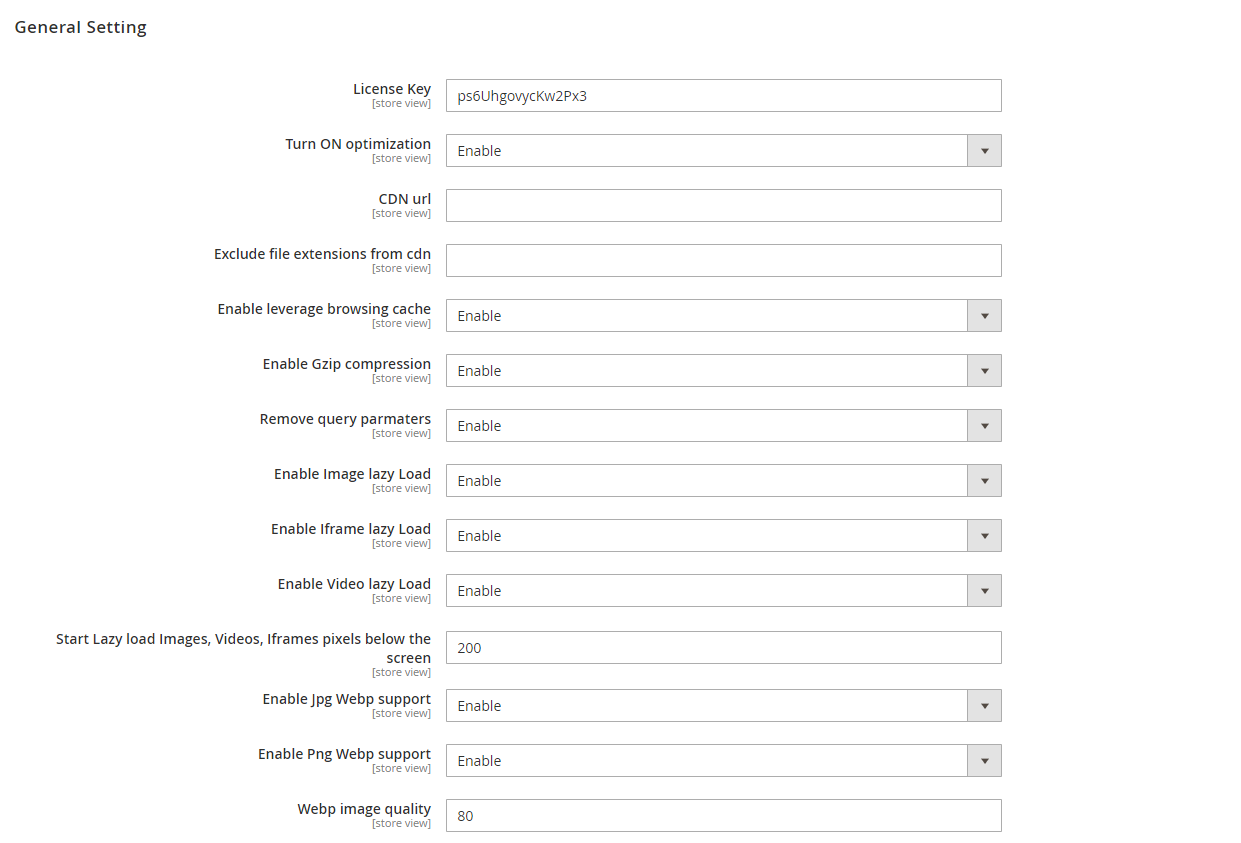Image resolution: width=1241 pixels, height=843 pixels.
Task: Click the arrow icon for Turn ON optimization
Action: tap(984, 151)
